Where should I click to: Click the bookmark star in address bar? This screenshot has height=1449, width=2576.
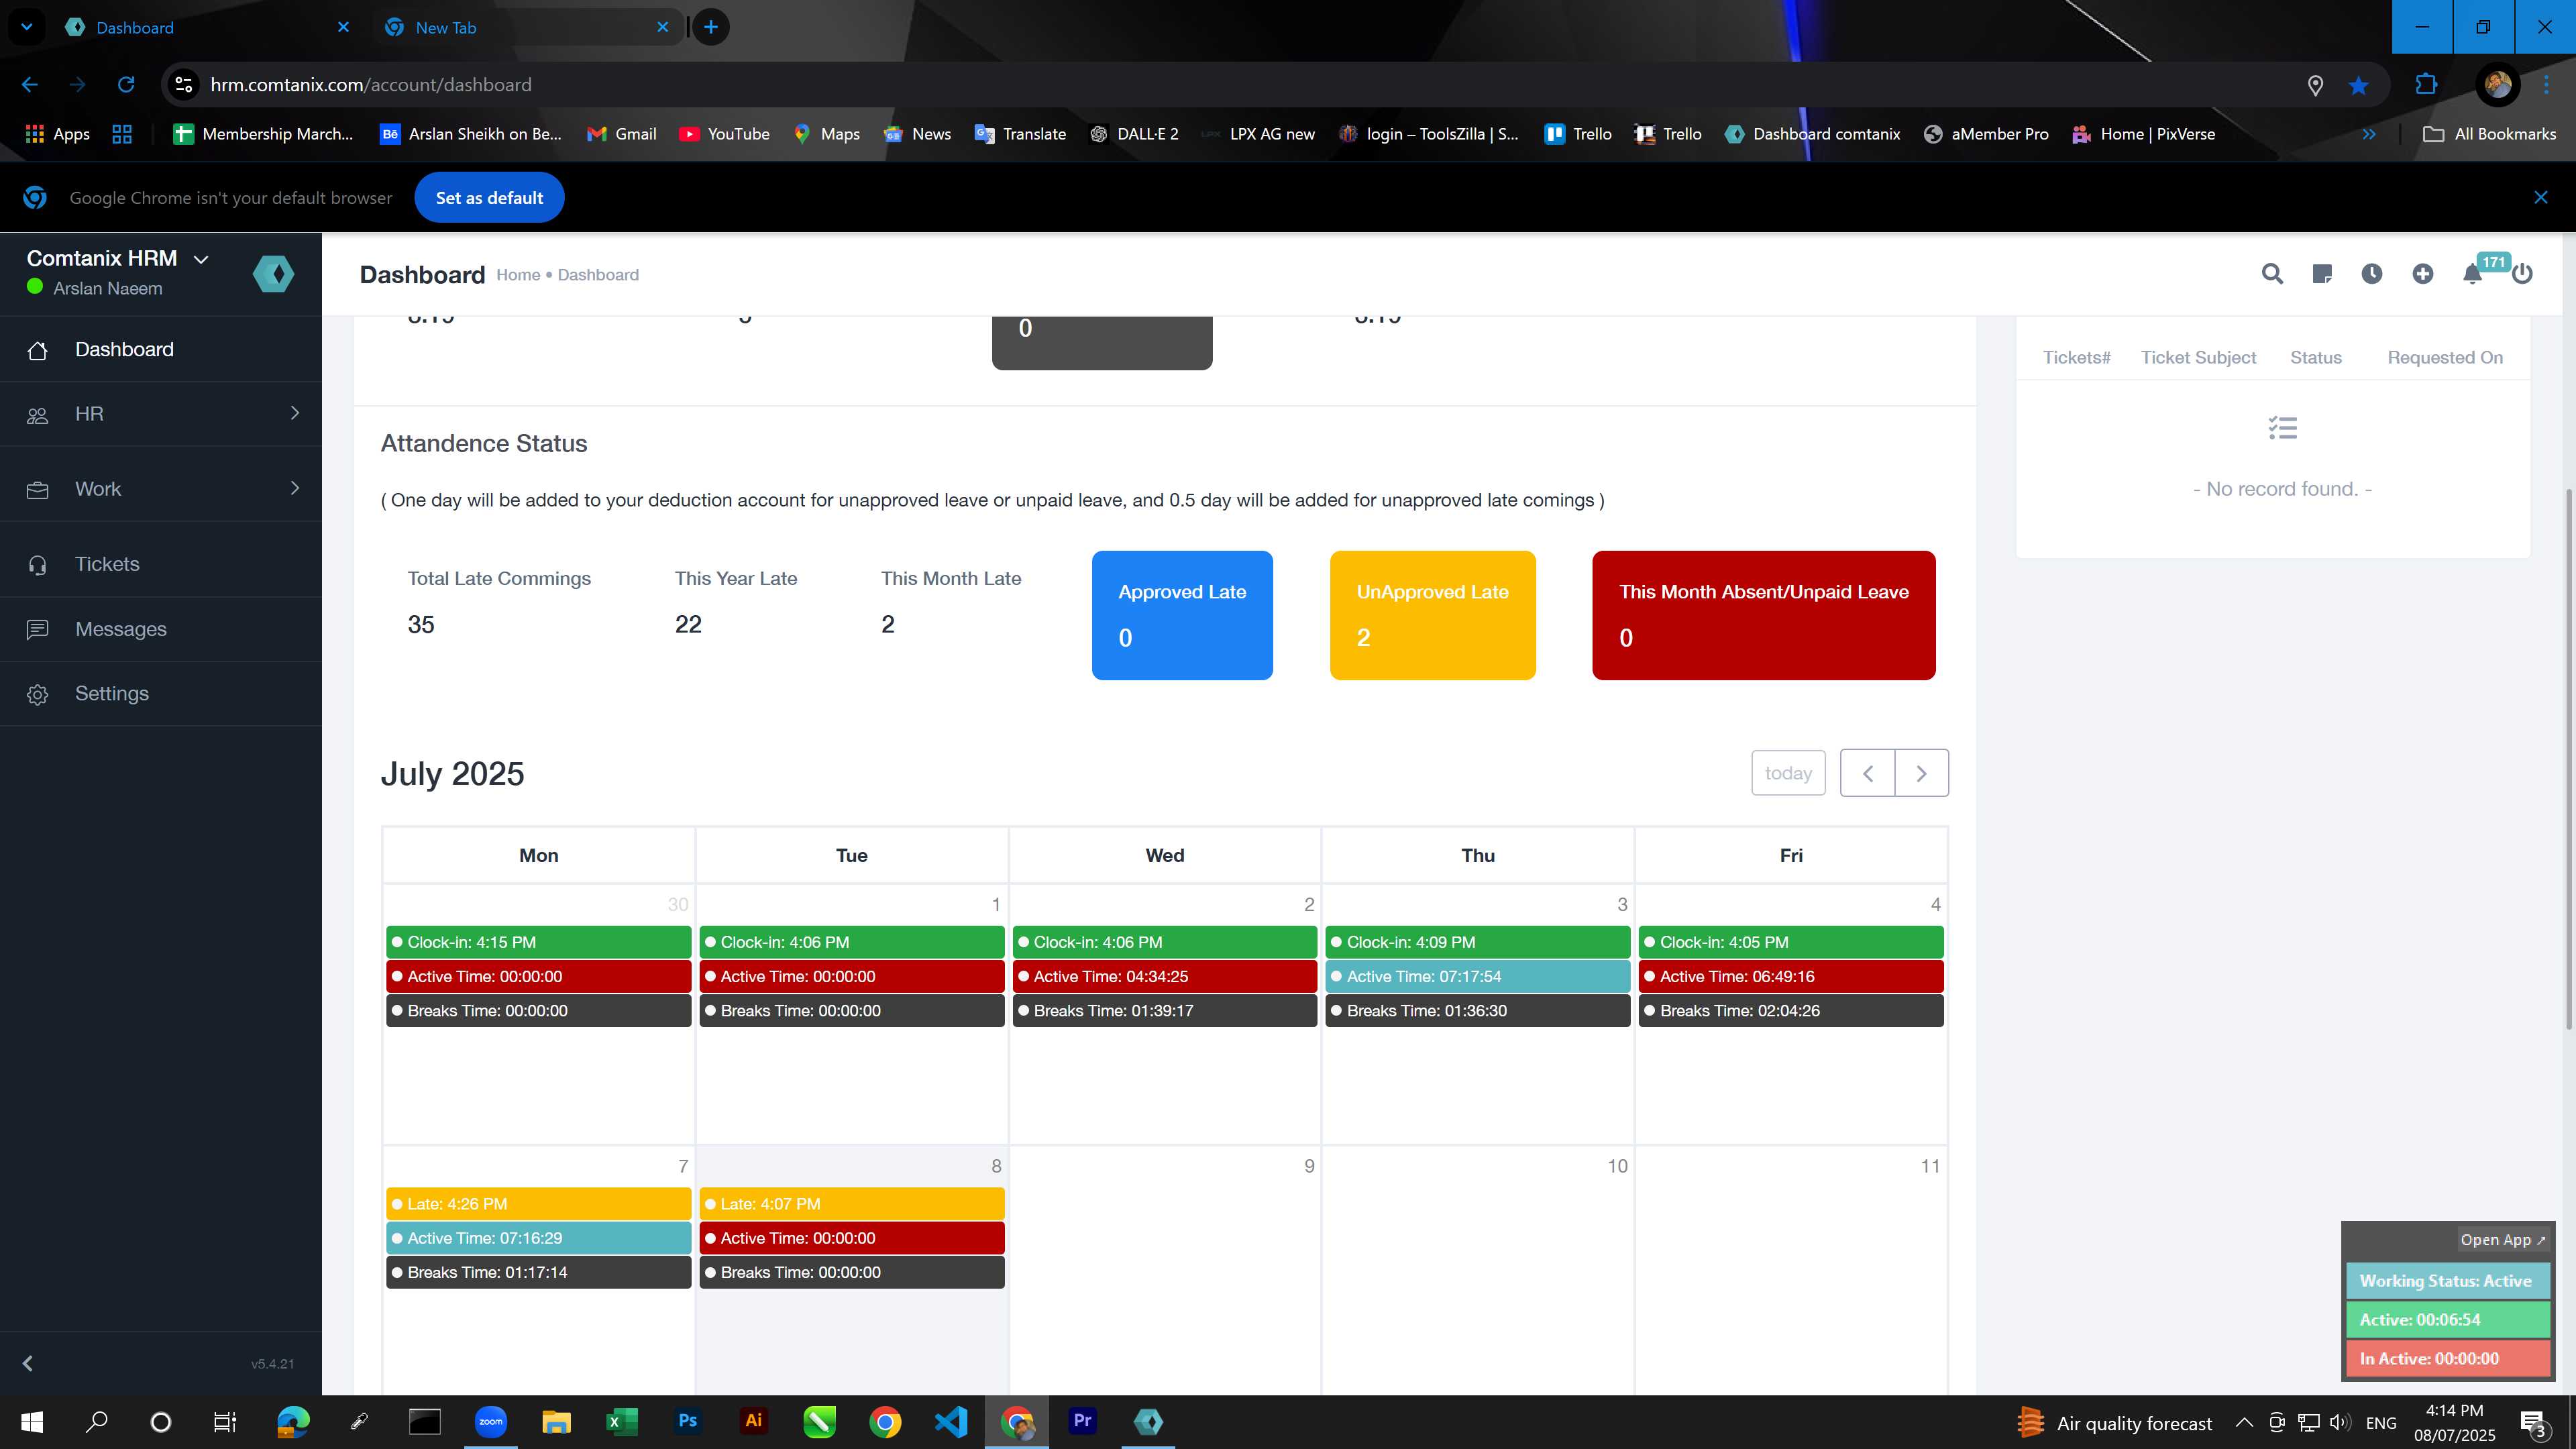point(2358,85)
